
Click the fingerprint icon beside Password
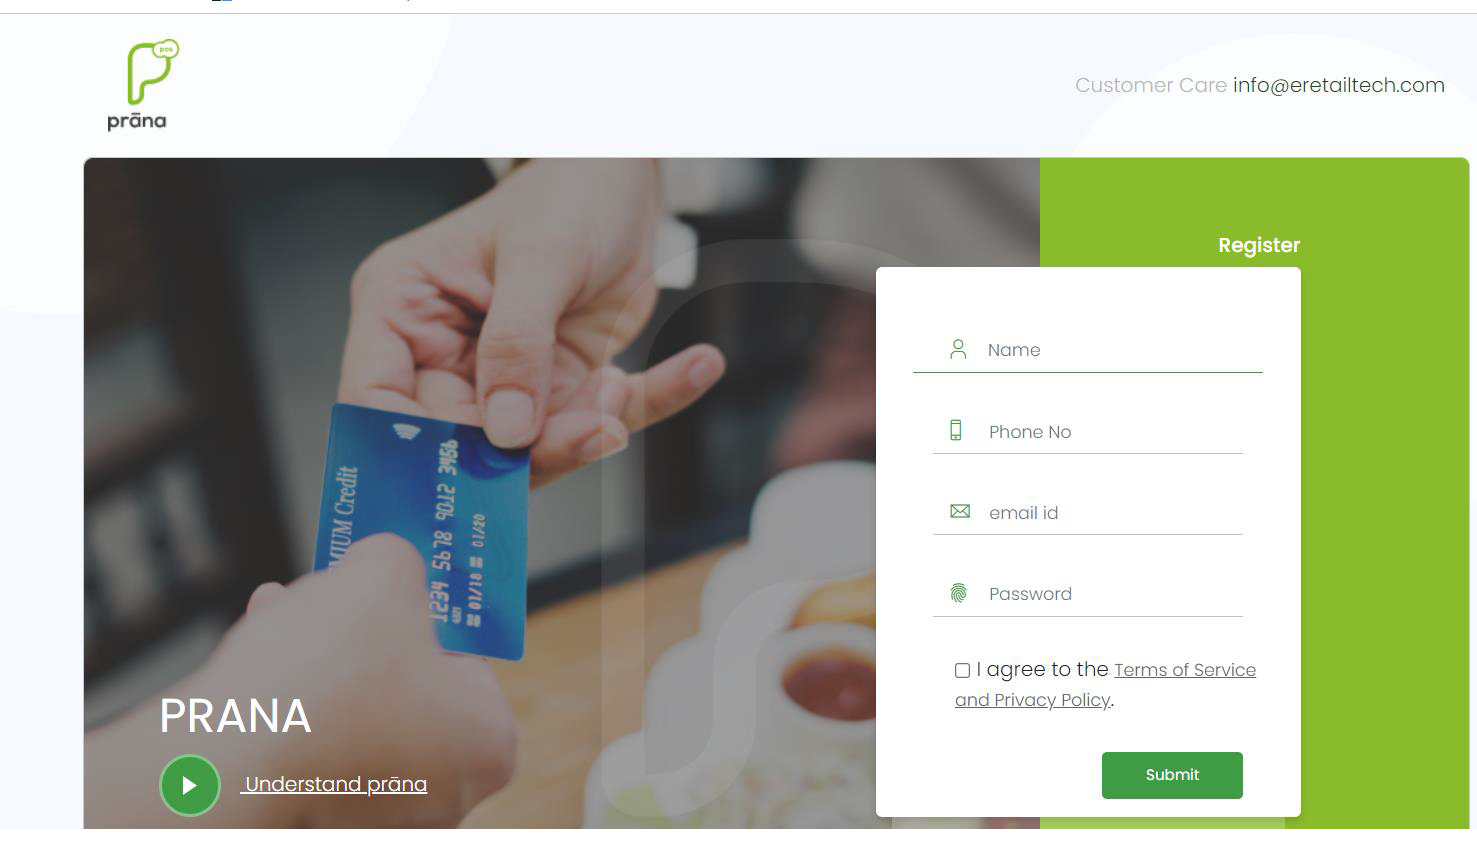point(958,593)
